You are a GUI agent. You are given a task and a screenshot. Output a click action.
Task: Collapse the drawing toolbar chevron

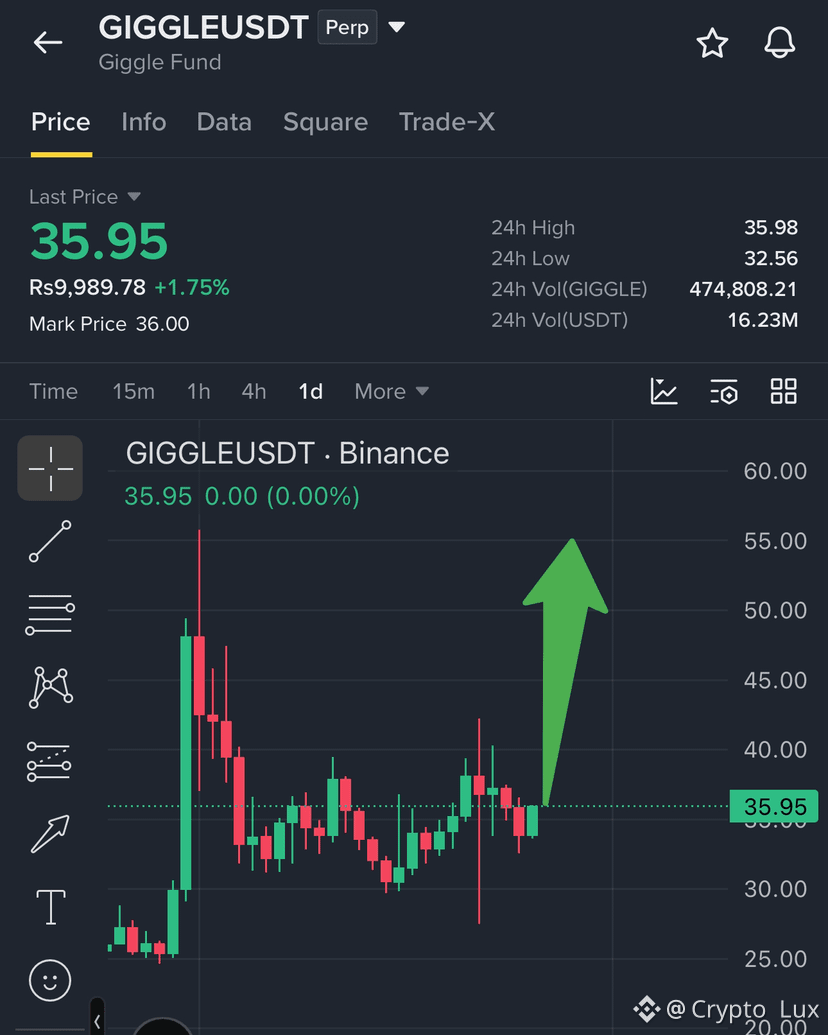96,1022
